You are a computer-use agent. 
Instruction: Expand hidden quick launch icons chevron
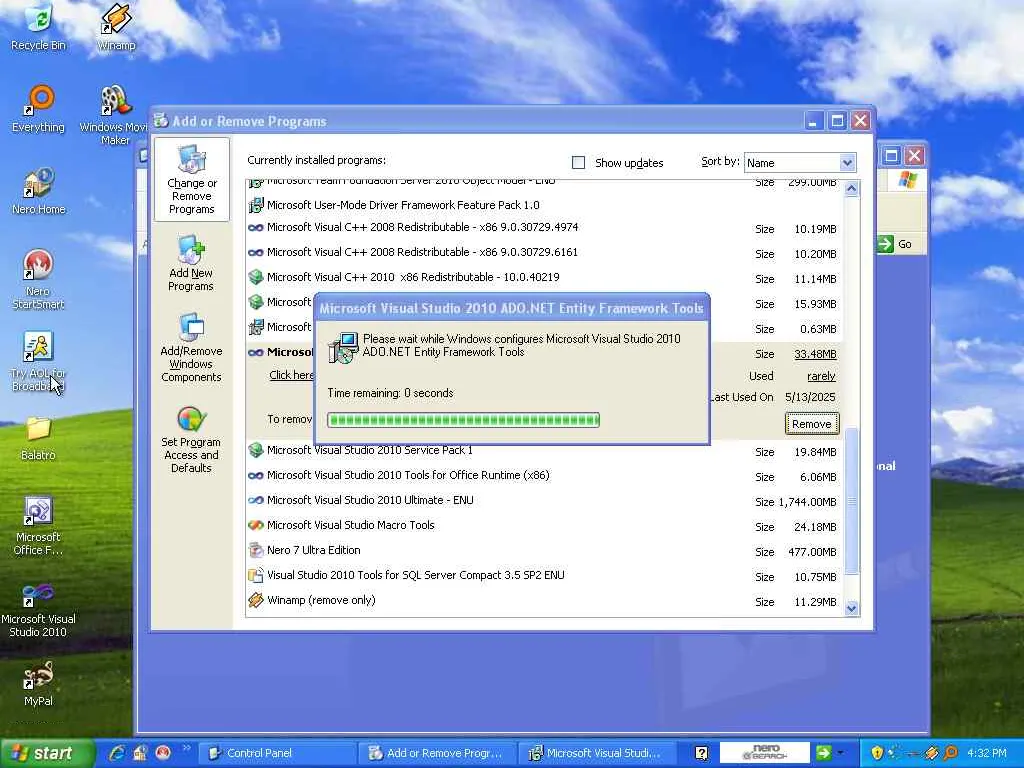pyautogui.click(x=186, y=748)
